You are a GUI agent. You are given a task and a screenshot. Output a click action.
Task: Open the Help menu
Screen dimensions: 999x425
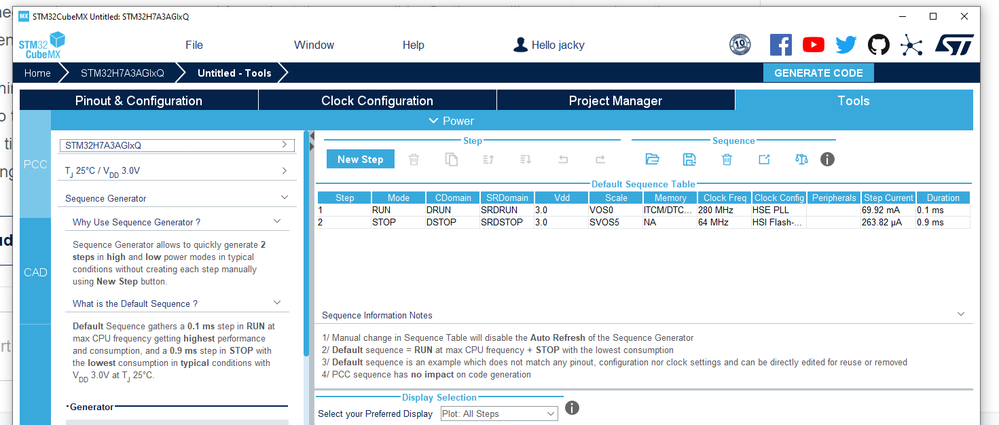click(413, 45)
